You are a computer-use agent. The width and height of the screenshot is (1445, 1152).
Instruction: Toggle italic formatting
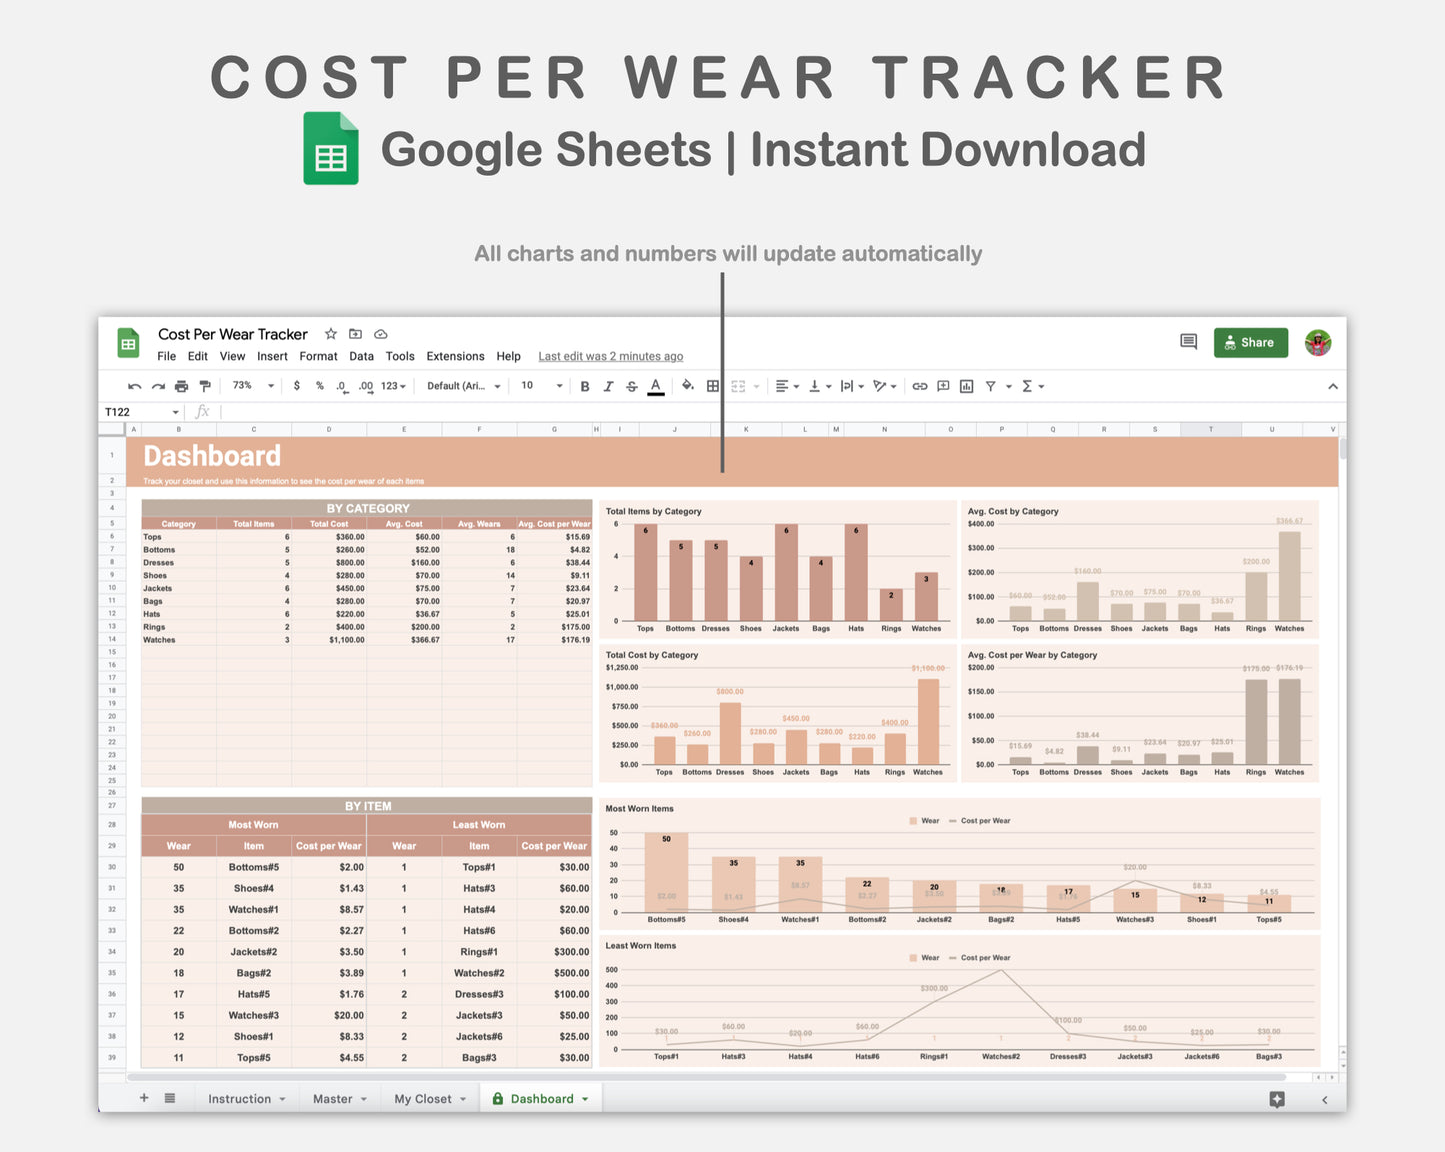point(609,386)
